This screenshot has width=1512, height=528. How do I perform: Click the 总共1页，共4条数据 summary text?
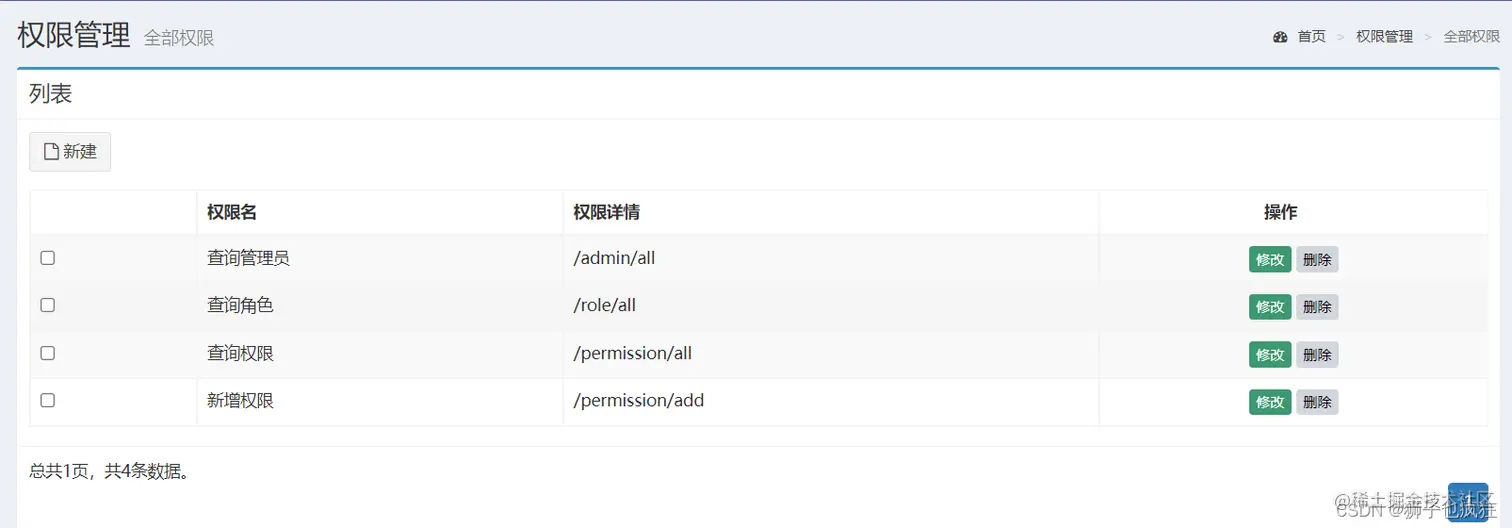[110, 471]
